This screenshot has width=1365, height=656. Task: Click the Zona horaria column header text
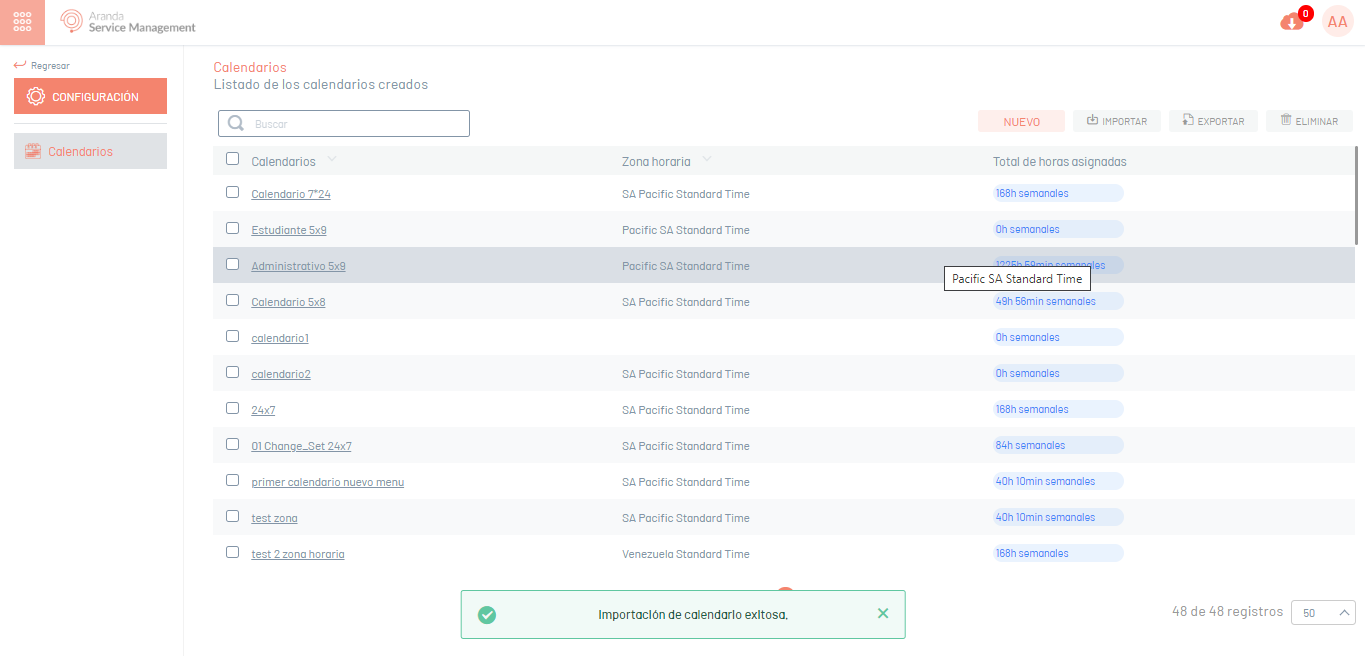(x=656, y=161)
